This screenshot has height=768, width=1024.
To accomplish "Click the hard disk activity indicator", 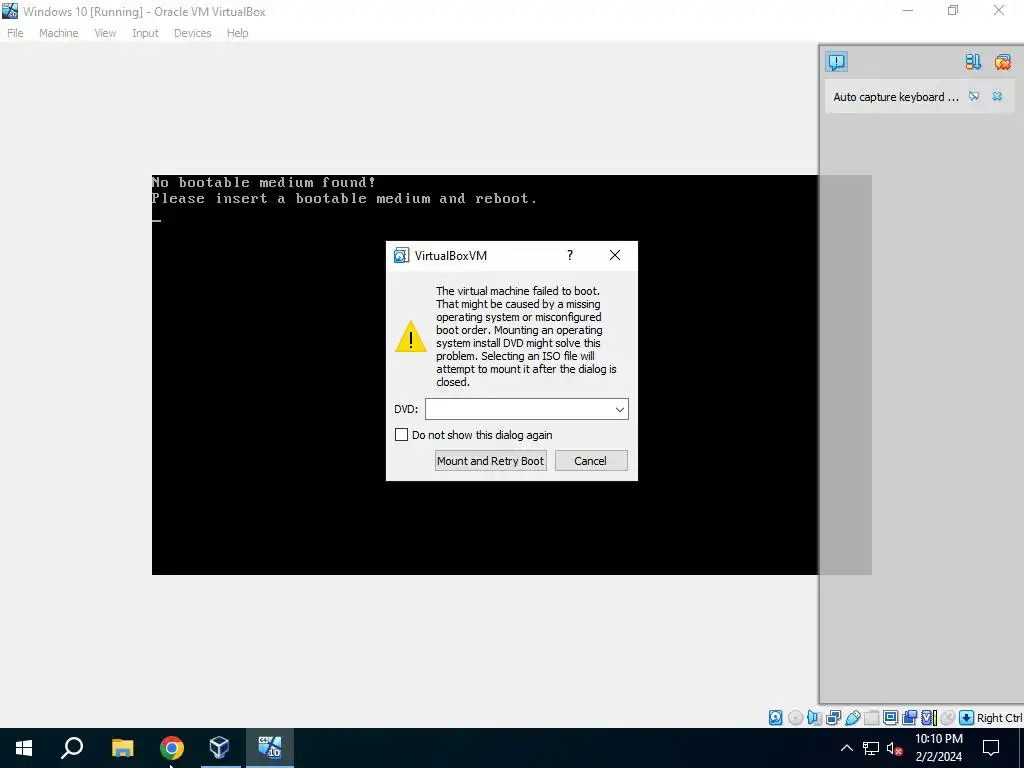I will 775,718.
